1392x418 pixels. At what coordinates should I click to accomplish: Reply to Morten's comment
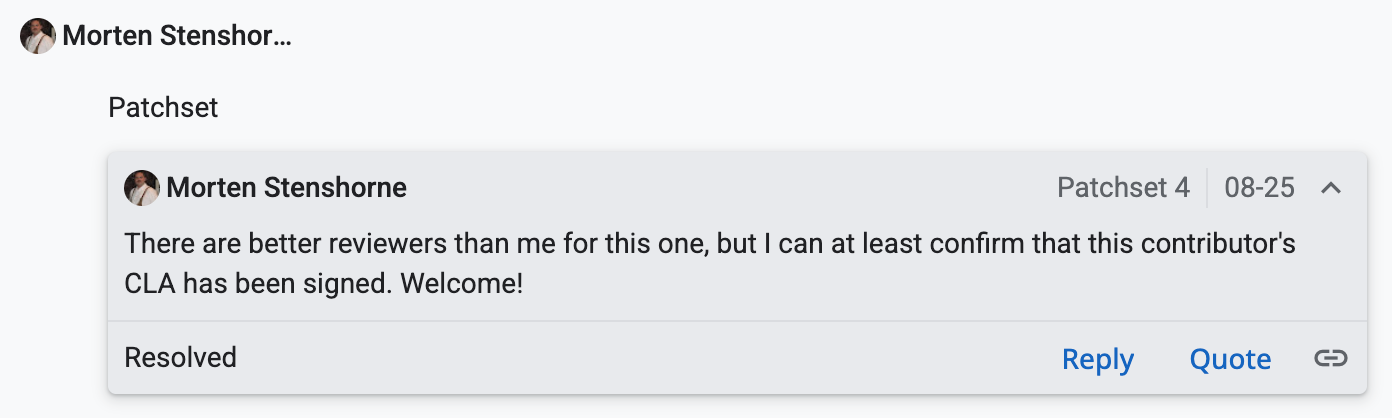pos(1097,359)
